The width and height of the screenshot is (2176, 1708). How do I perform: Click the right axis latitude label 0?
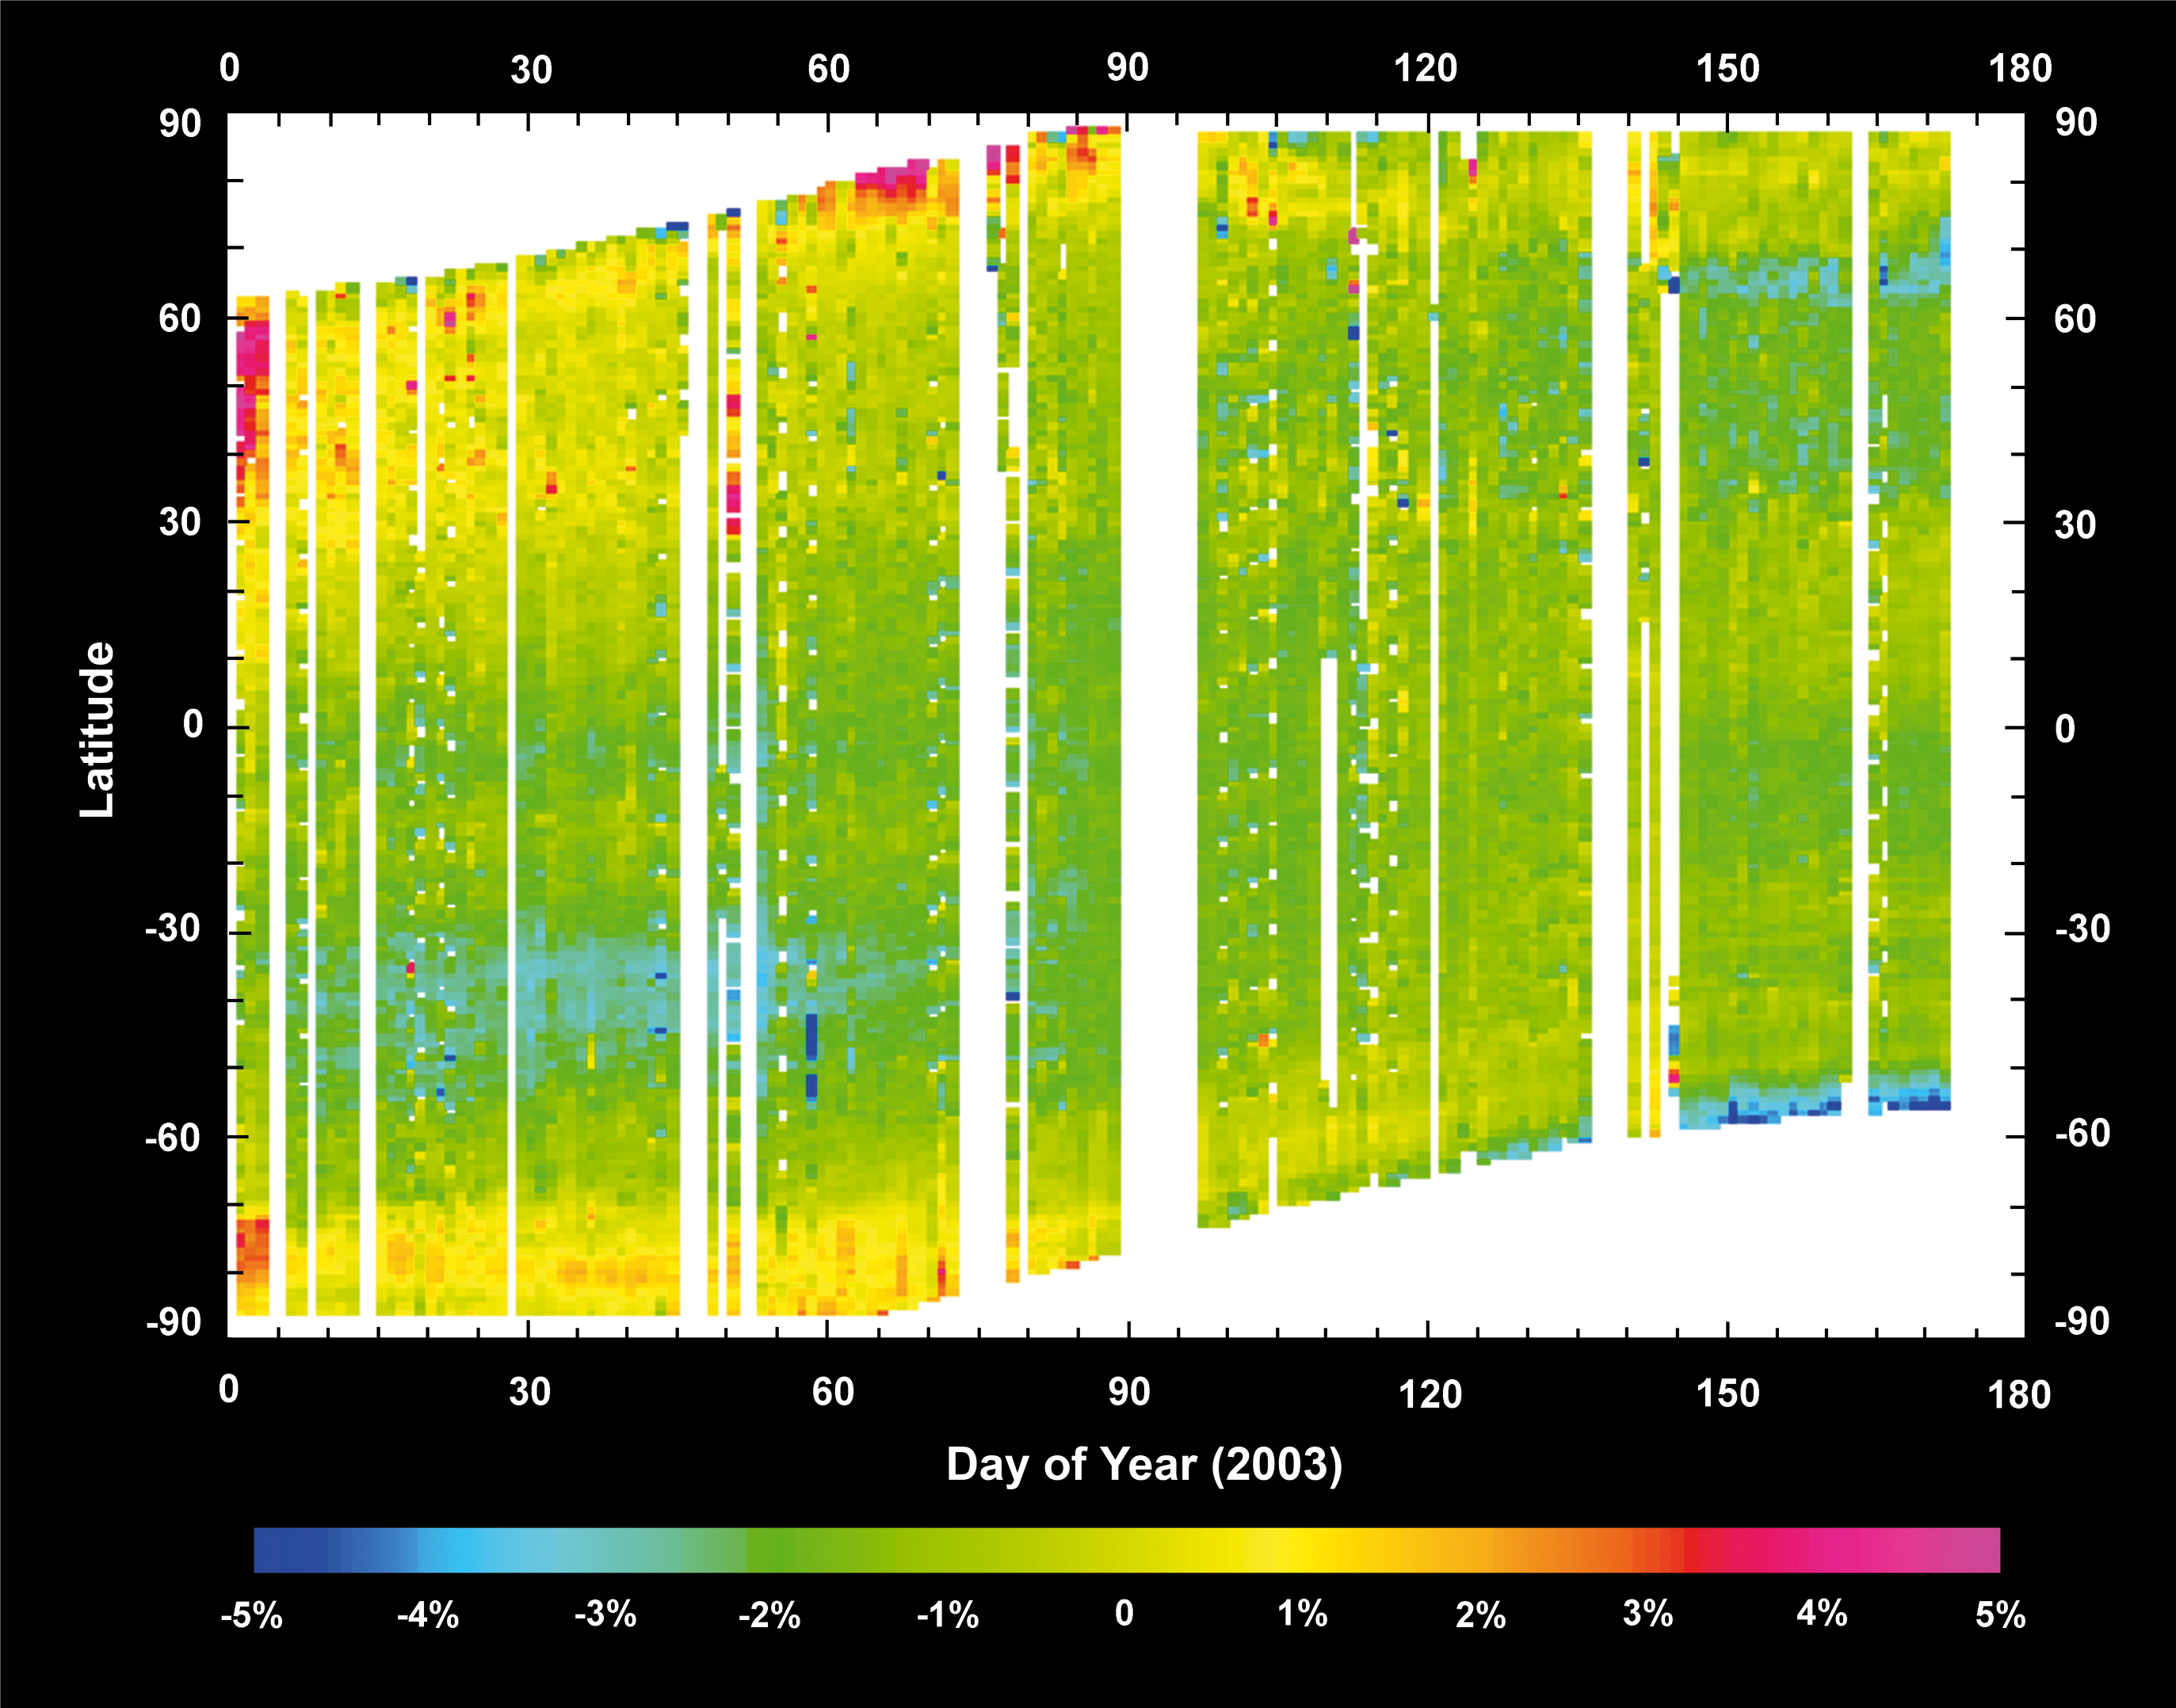[x=2065, y=730]
